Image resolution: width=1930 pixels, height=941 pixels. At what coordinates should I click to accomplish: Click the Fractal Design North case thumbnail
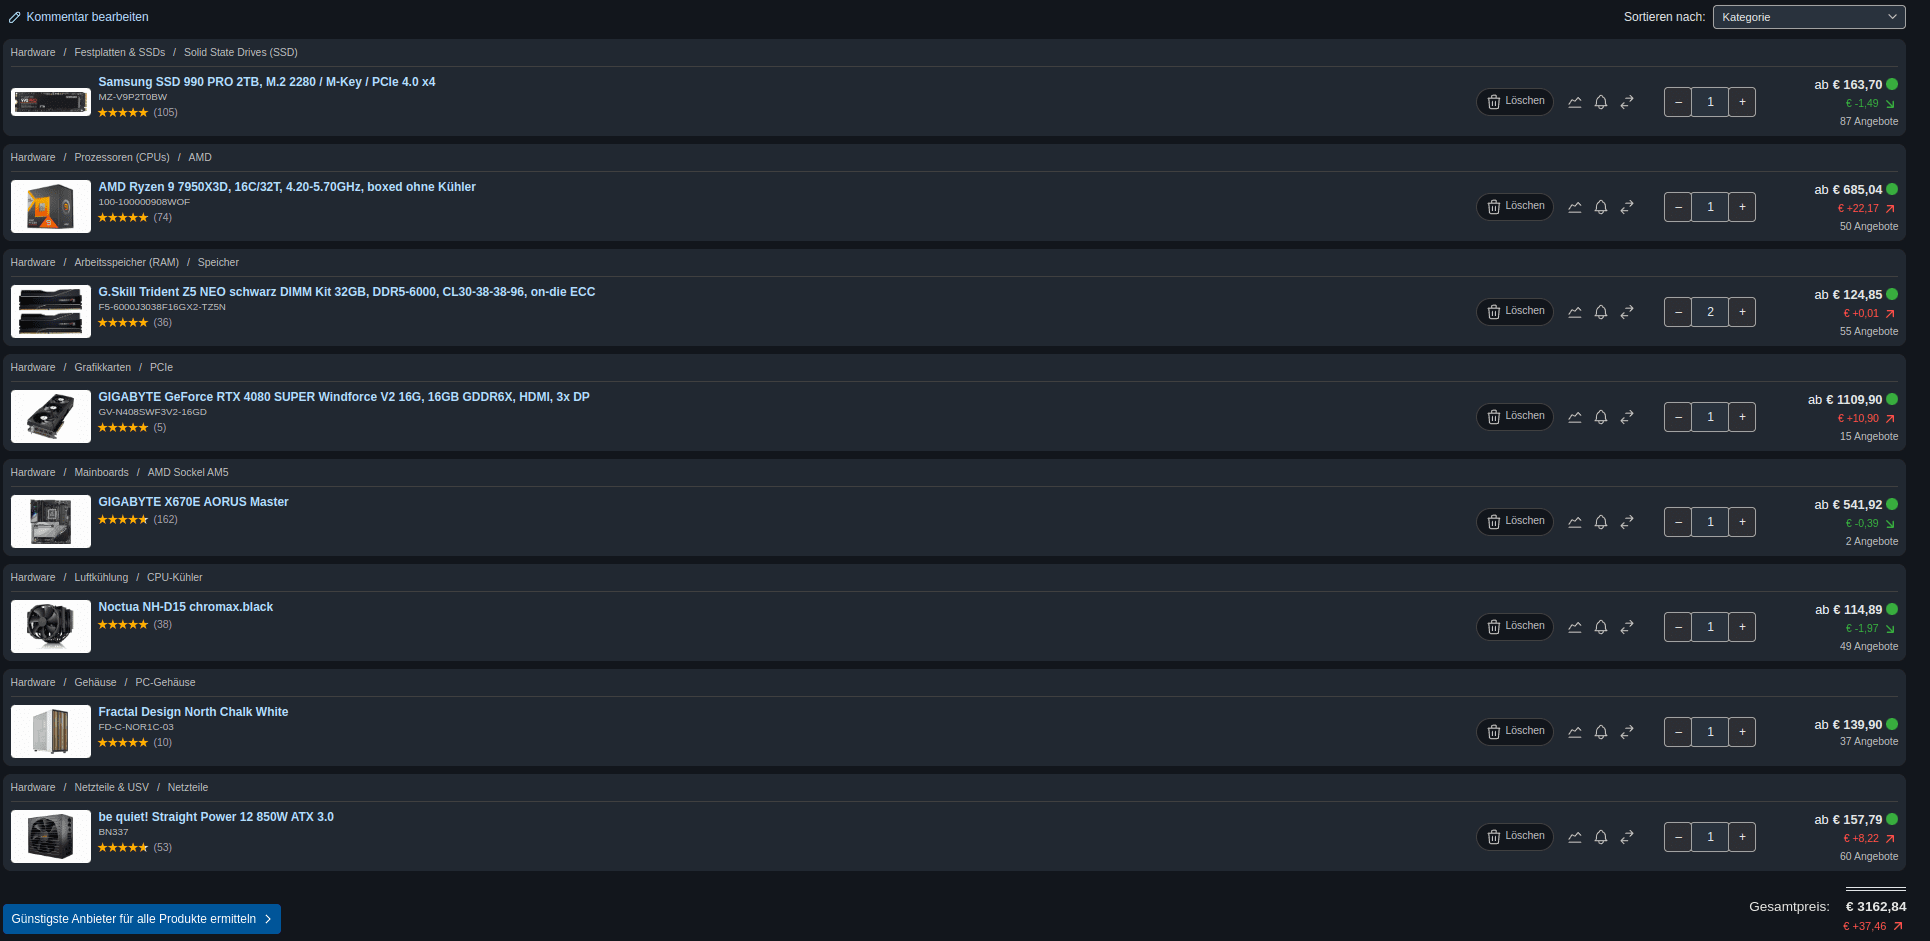coord(51,731)
